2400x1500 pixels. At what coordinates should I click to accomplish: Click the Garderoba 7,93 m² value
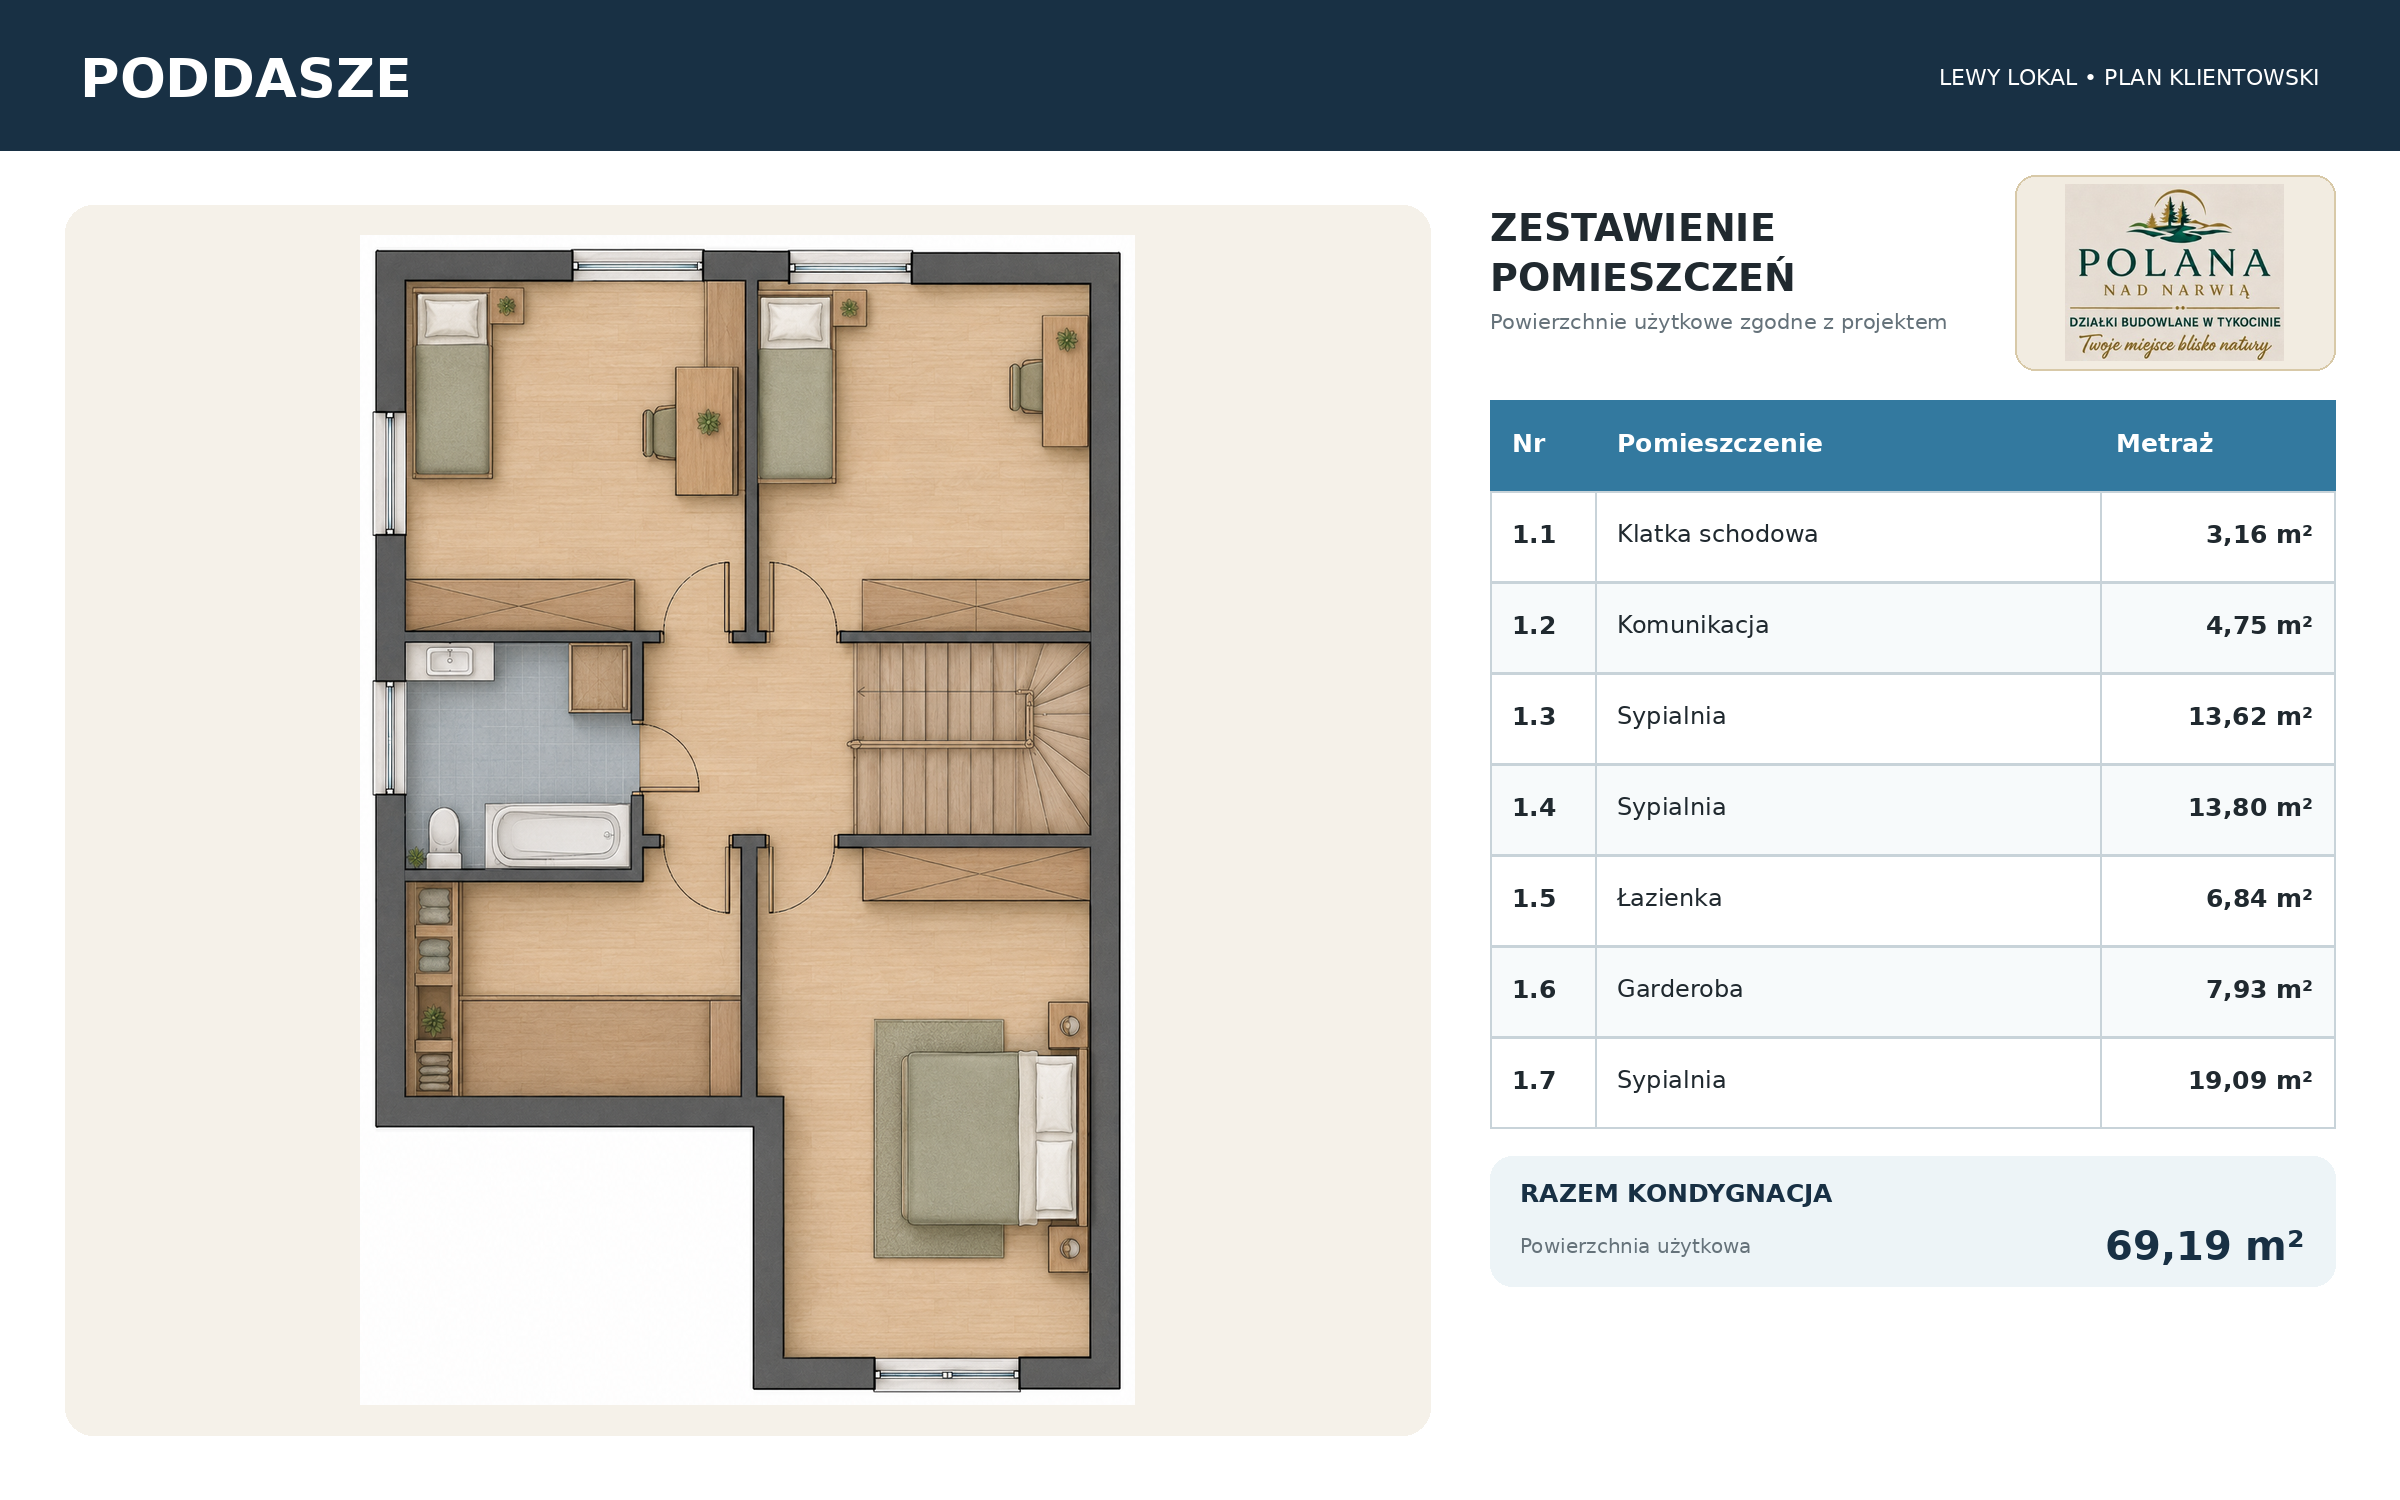(2259, 989)
